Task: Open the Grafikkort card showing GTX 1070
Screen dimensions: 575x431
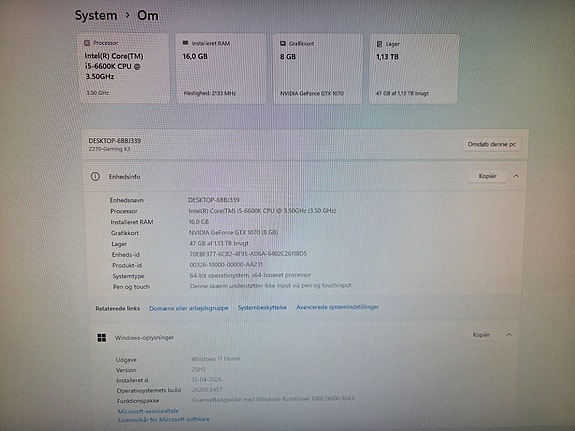Action: click(317, 69)
